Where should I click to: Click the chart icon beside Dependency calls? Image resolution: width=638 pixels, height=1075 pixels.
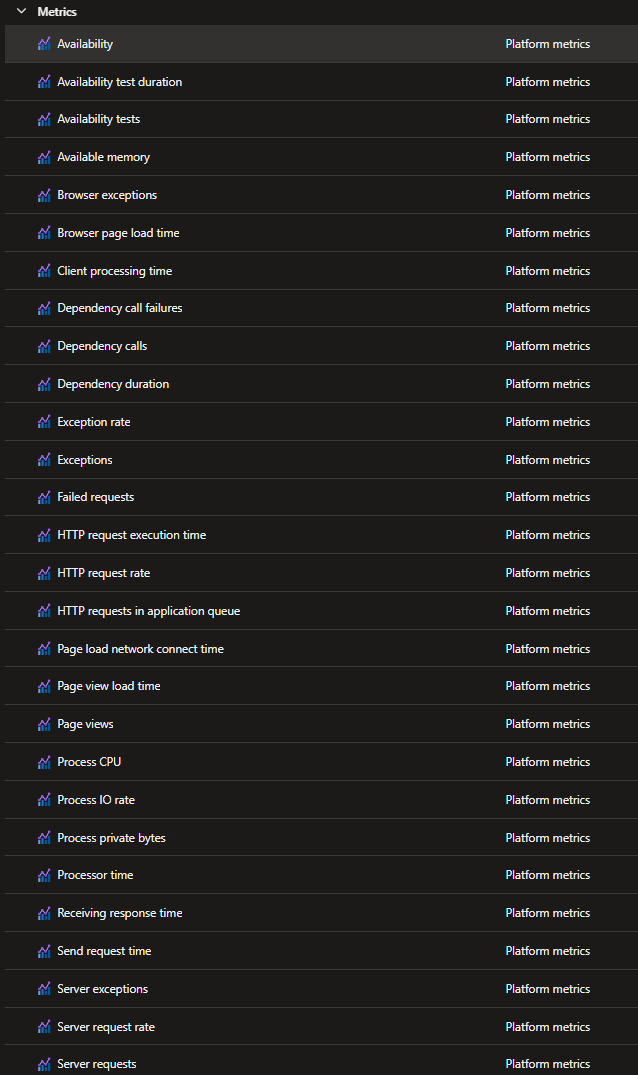pyautogui.click(x=44, y=346)
